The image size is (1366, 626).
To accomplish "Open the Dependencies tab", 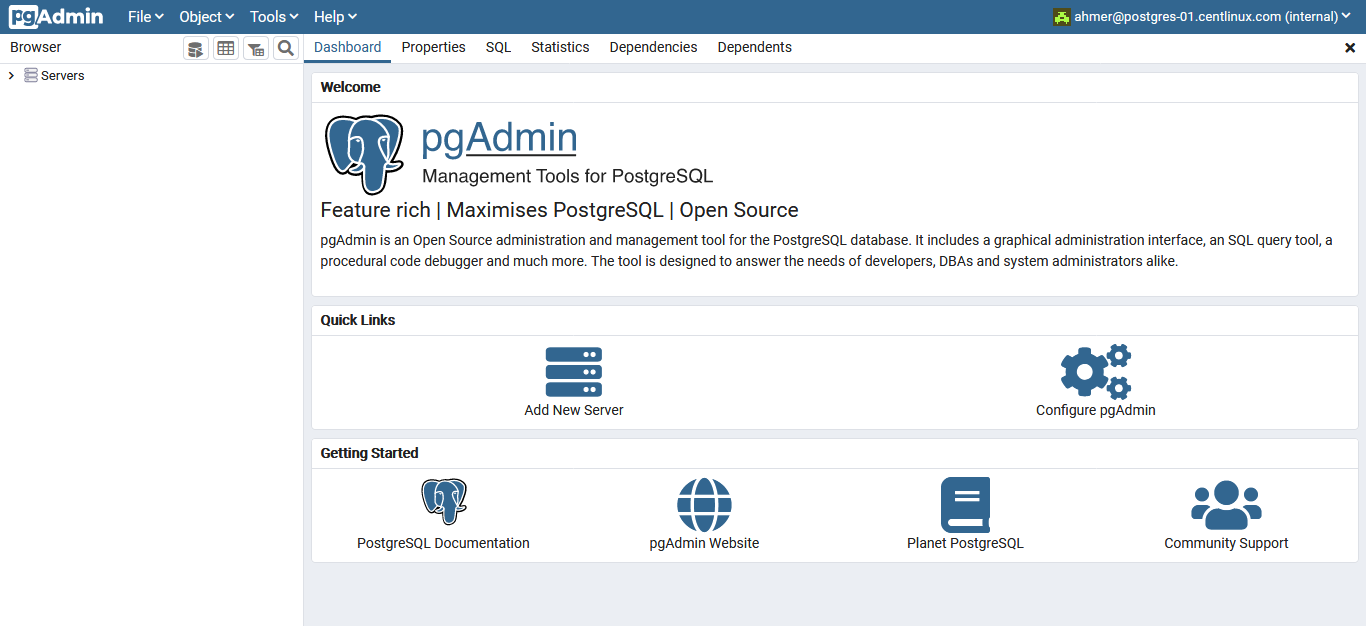I will (652, 47).
